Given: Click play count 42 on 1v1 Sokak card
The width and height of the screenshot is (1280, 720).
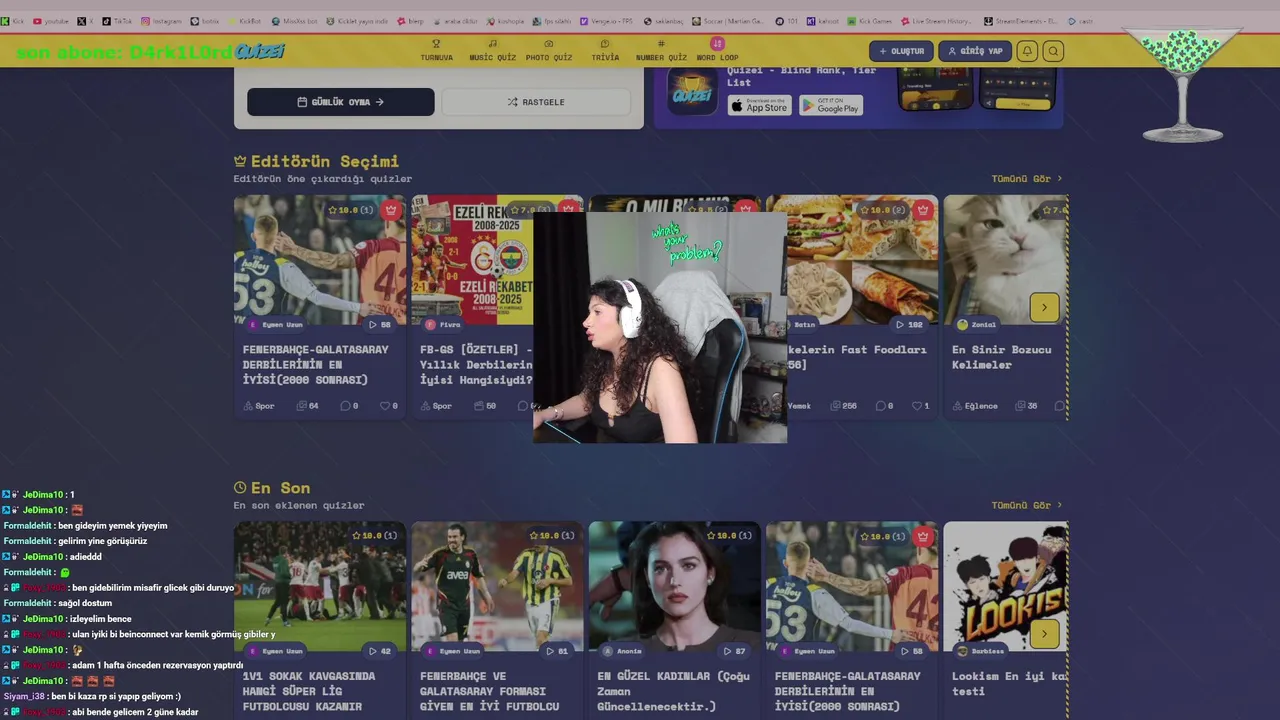Looking at the screenshot, I should [380, 651].
